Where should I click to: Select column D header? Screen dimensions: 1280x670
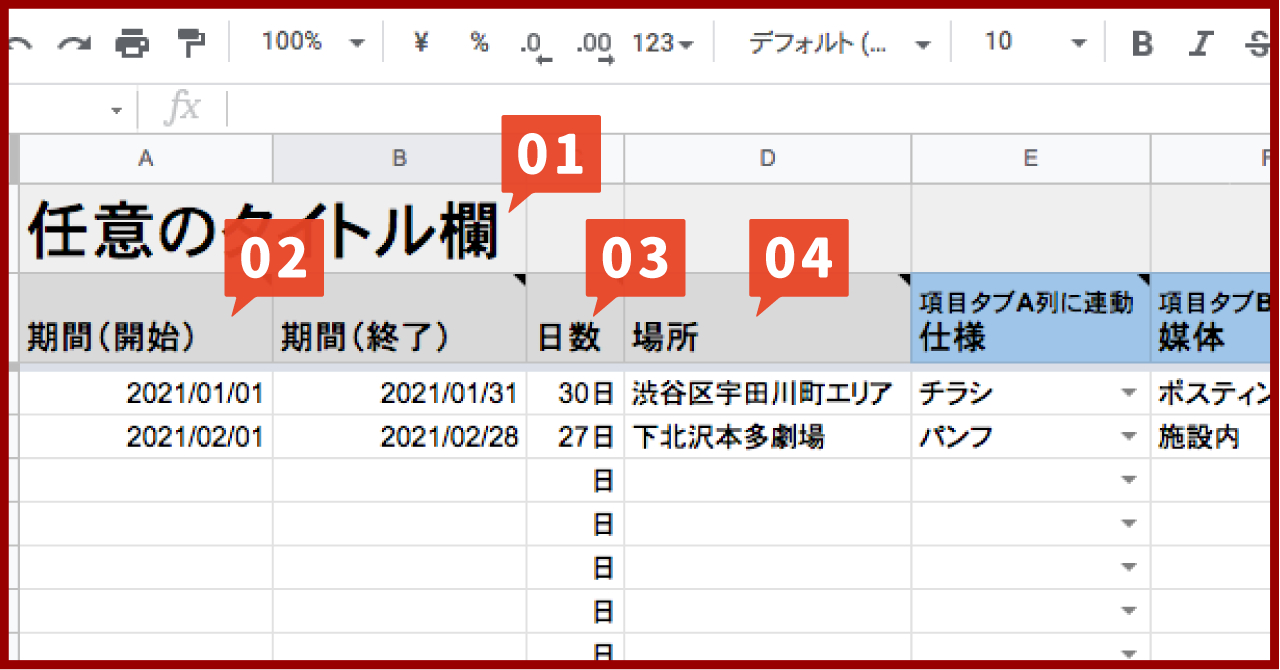click(766, 157)
